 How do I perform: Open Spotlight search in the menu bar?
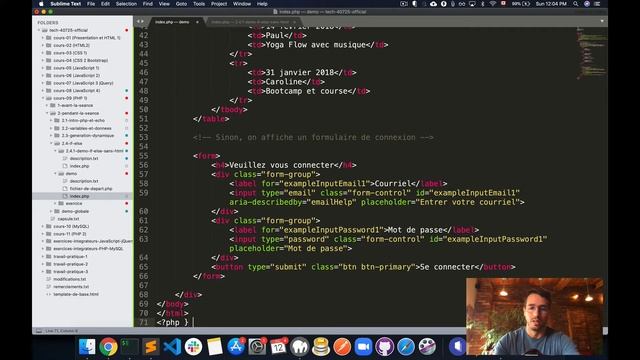click(576, 4)
